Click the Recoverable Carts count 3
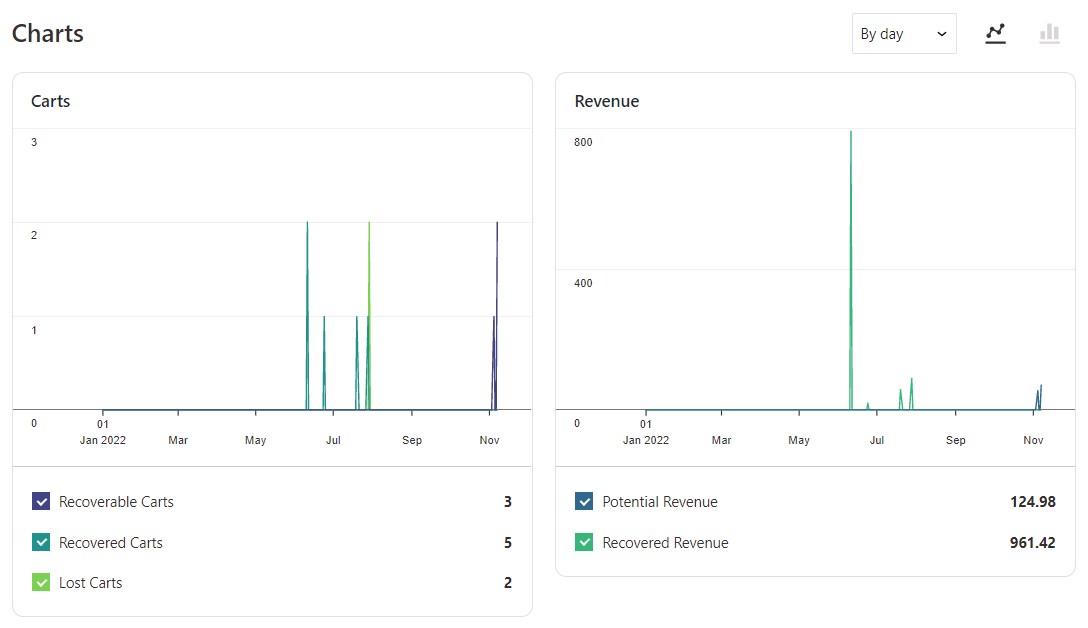Image resolution: width=1088 pixels, height=628 pixels. coord(508,502)
